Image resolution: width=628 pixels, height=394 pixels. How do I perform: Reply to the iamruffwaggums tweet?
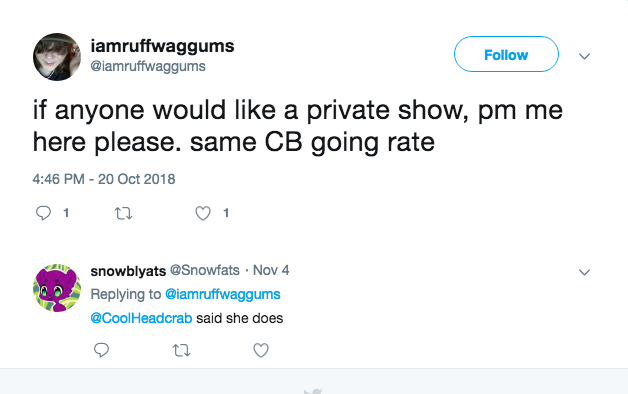pyautogui.click(x=43, y=213)
